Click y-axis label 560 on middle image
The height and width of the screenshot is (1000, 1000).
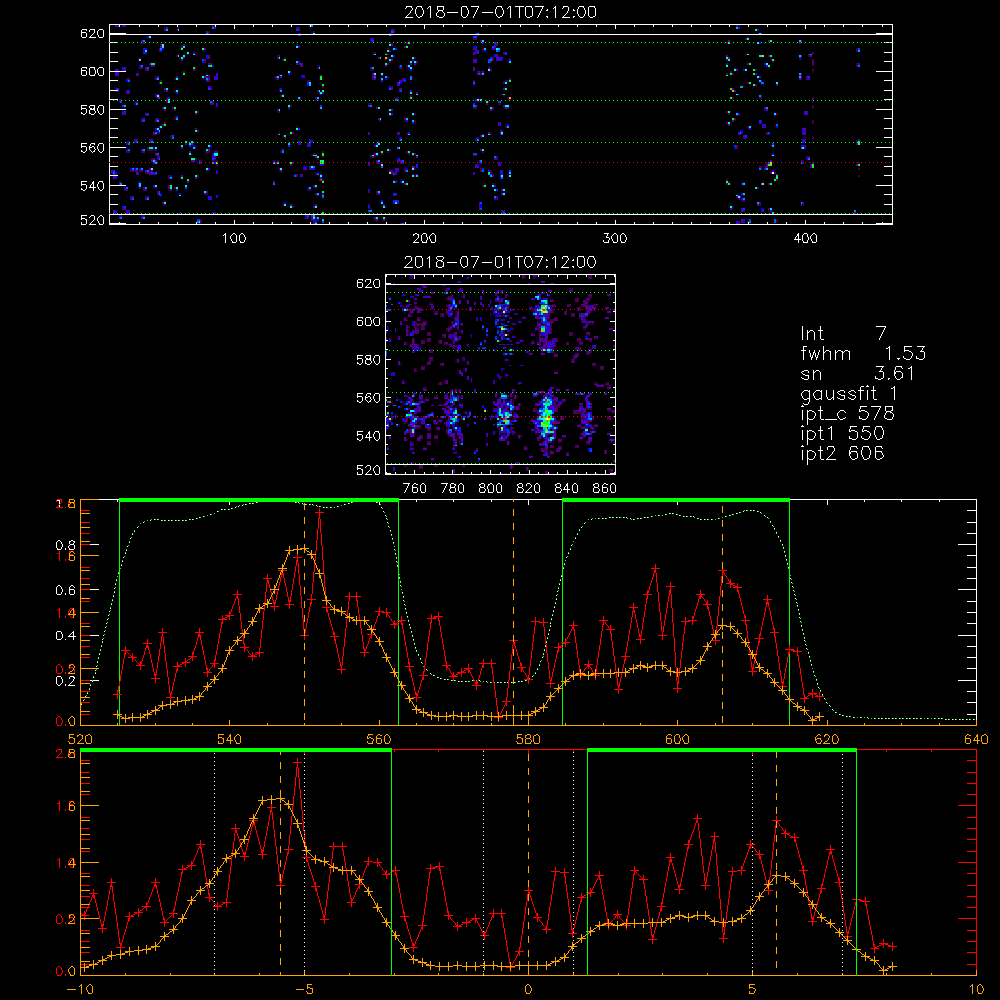[368, 398]
